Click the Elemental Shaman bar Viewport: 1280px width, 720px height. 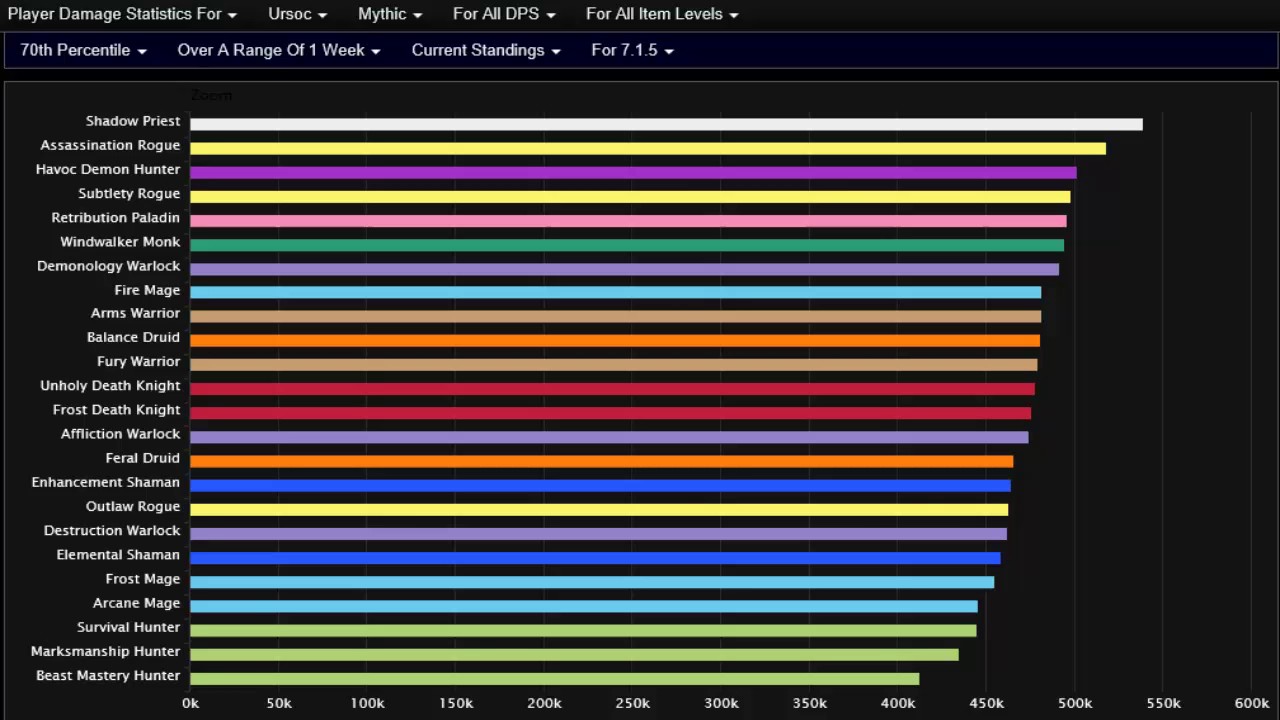pyautogui.click(x=595, y=558)
